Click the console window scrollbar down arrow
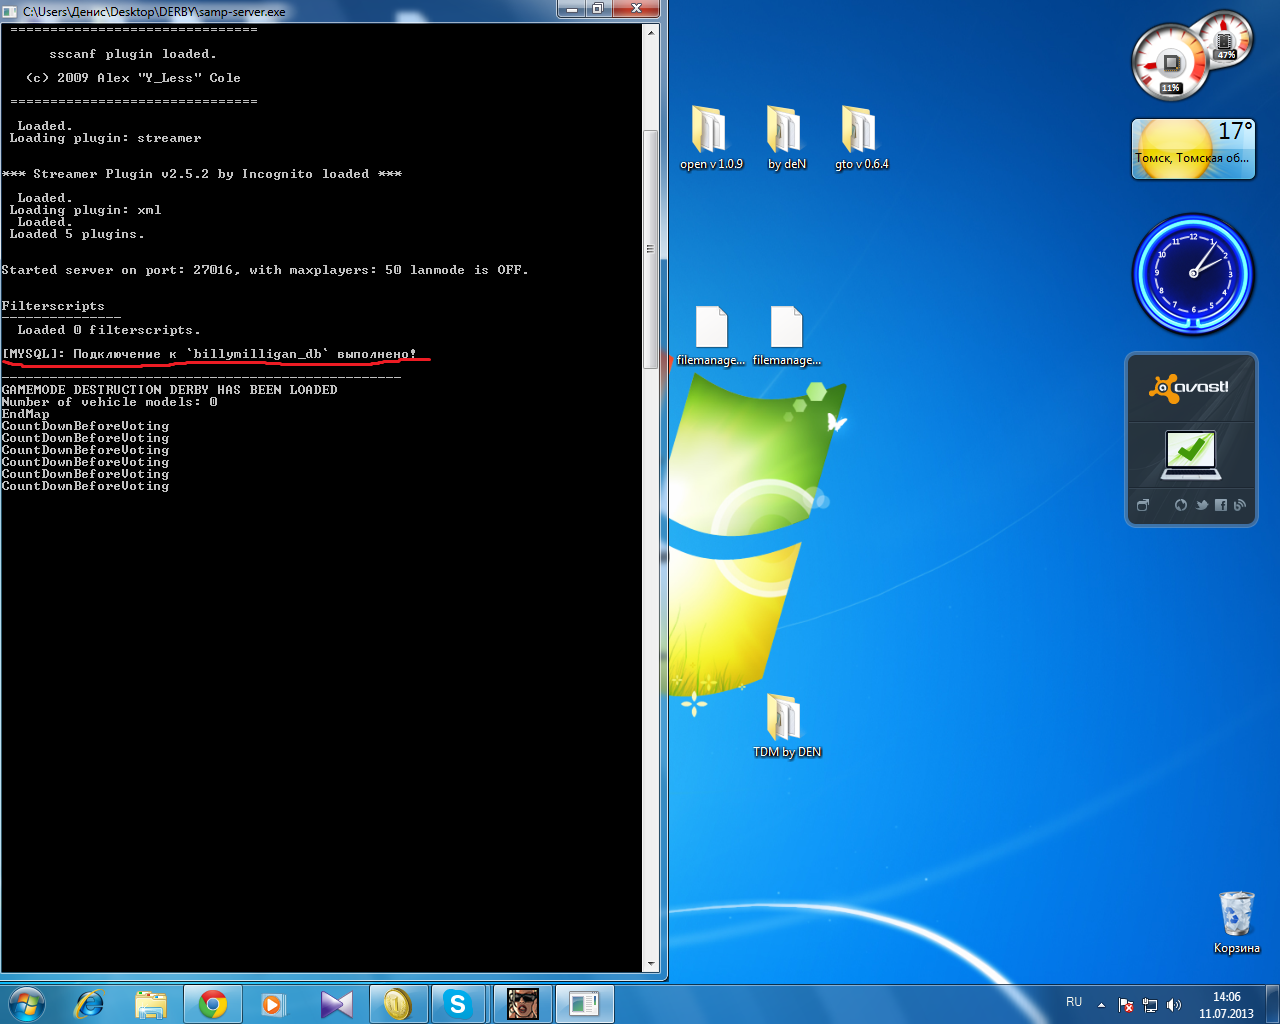The width and height of the screenshot is (1280, 1024). 651,964
